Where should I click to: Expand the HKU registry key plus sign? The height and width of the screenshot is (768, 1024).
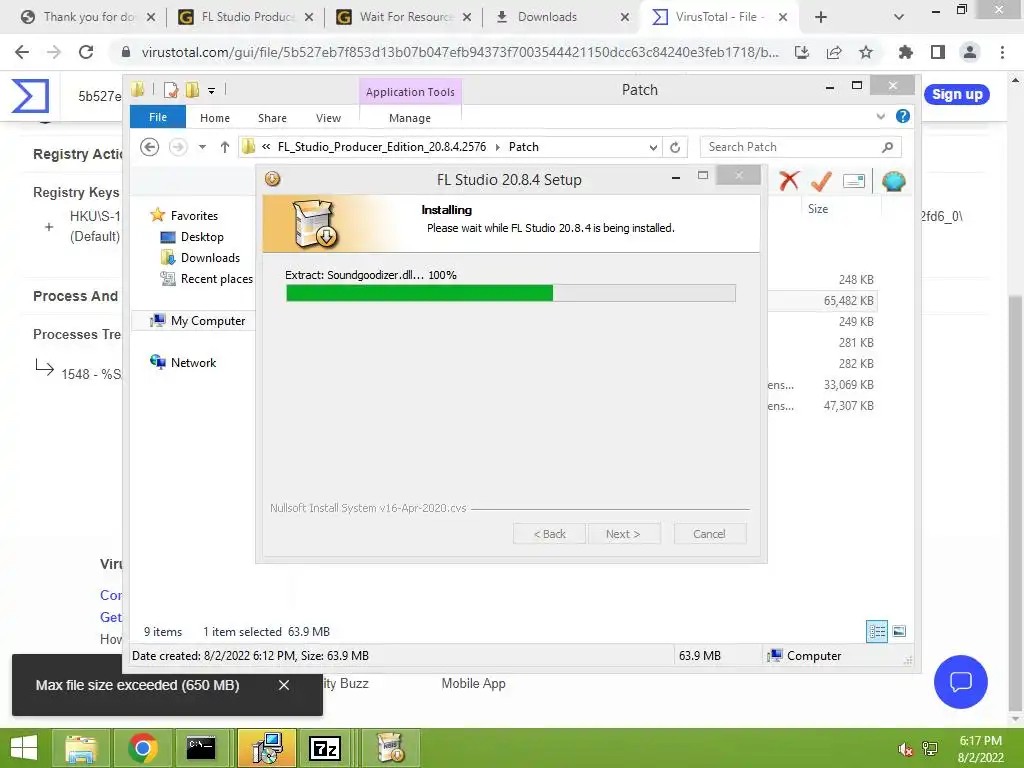[49, 227]
